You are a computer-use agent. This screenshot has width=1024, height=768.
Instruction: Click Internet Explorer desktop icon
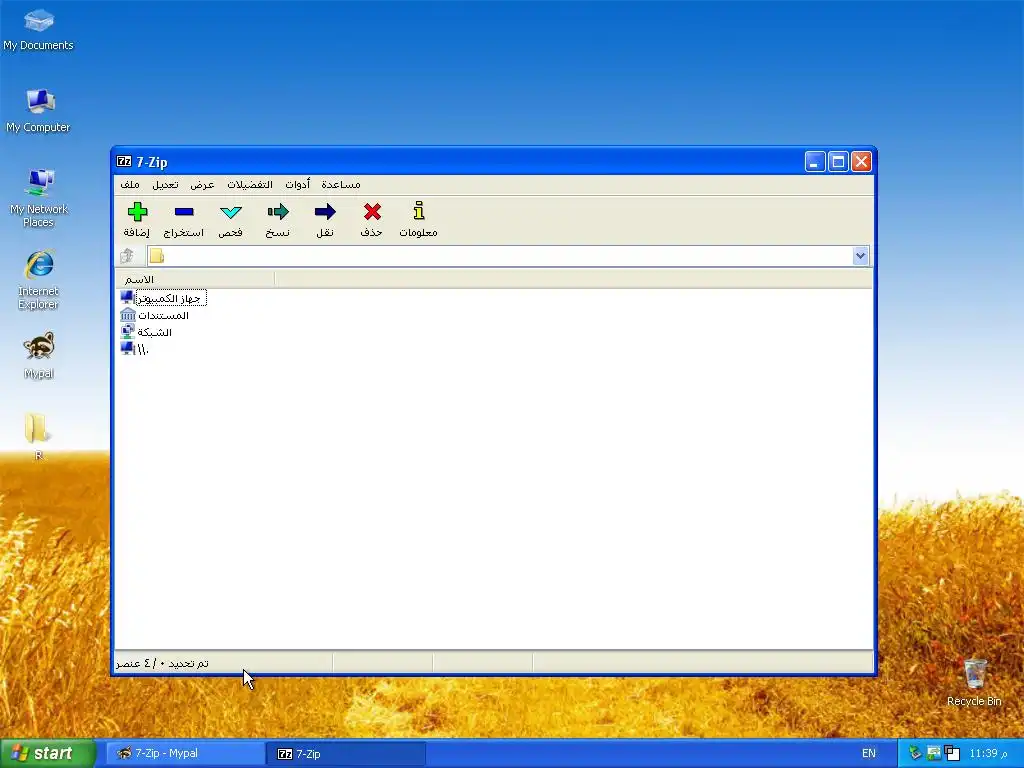tap(39, 280)
